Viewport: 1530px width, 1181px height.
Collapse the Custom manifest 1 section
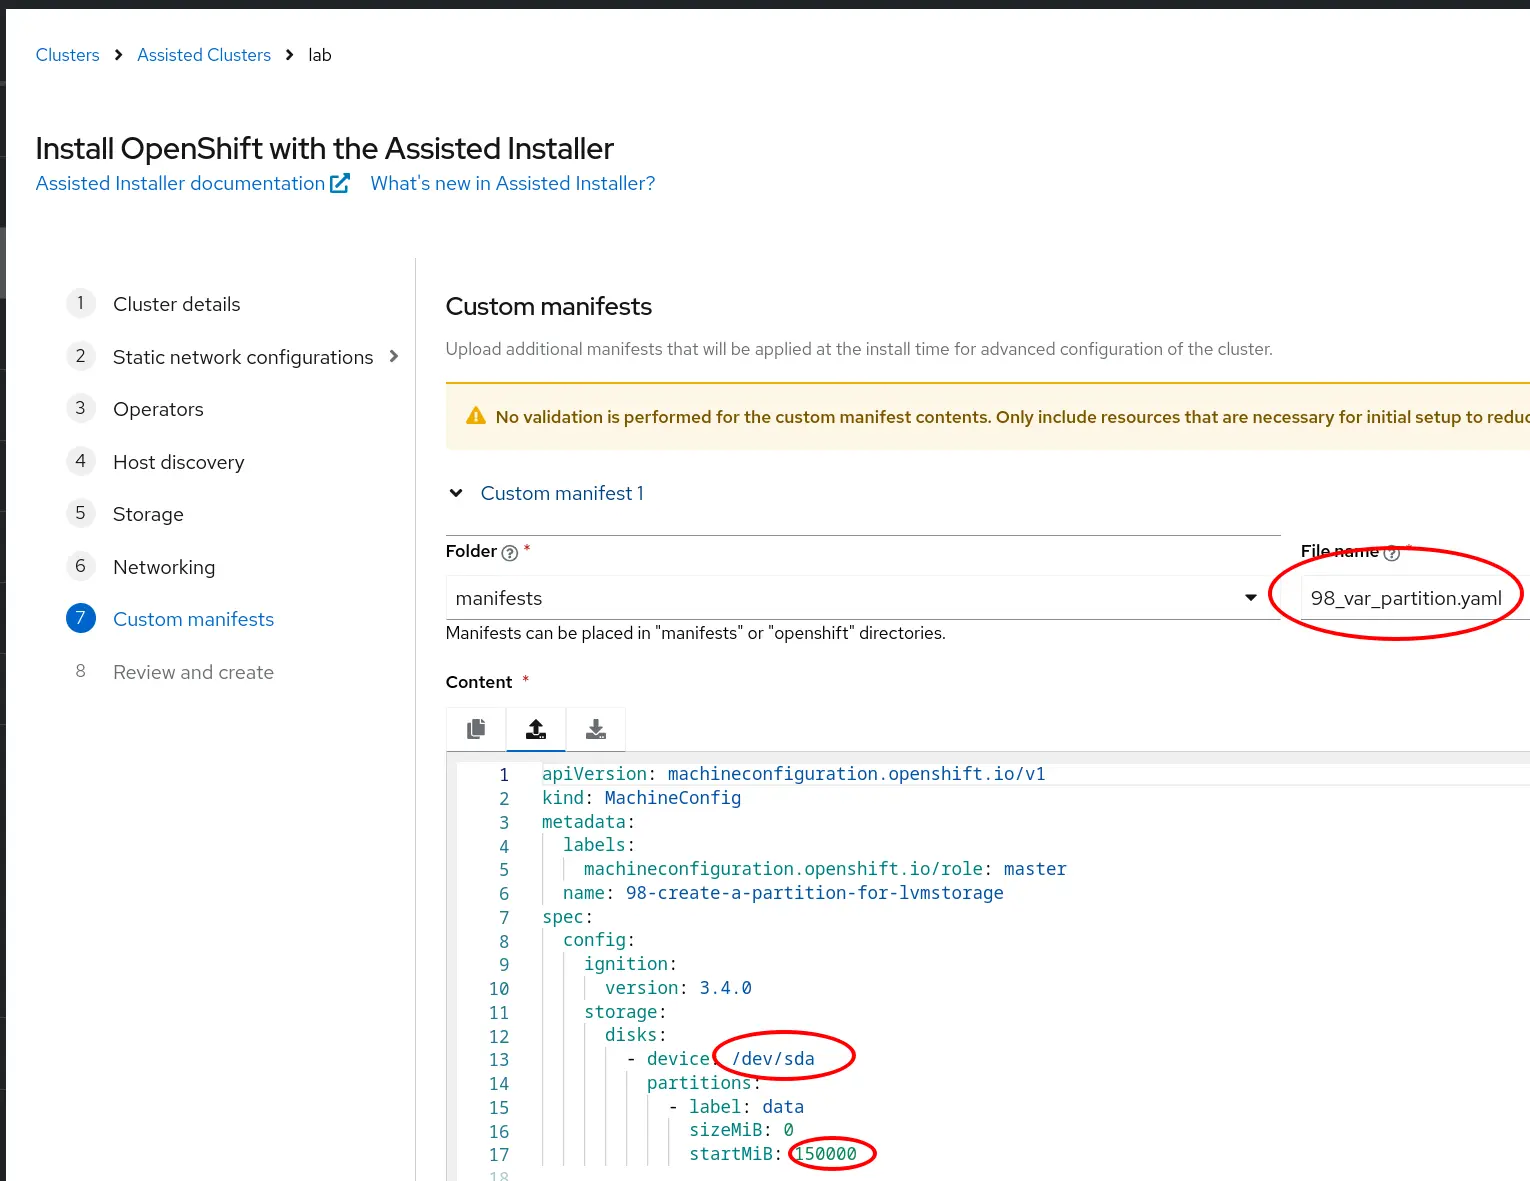coord(456,493)
